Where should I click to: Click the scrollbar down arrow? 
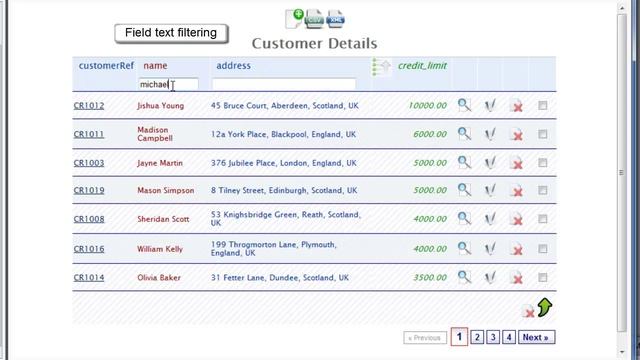pos(622,352)
